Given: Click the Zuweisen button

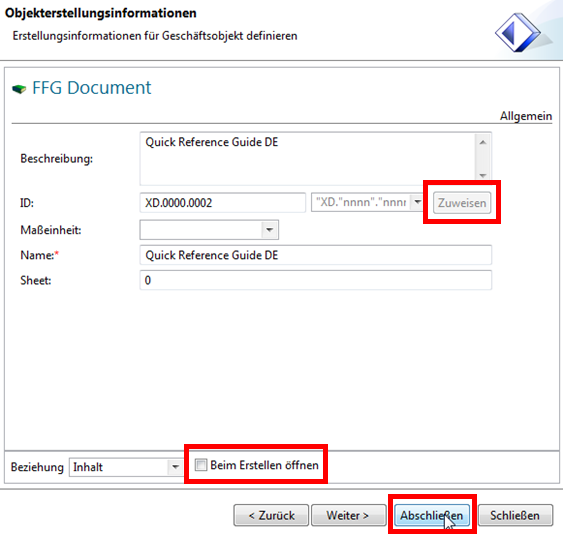Looking at the screenshot, I should click(462, 203).
